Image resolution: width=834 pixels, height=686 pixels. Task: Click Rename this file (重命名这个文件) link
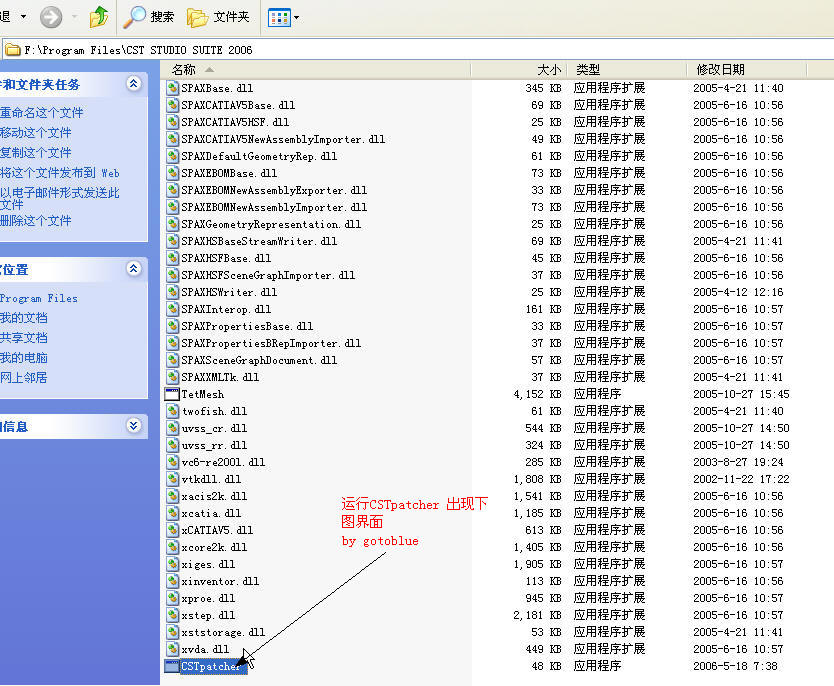(x=41, y=113)
